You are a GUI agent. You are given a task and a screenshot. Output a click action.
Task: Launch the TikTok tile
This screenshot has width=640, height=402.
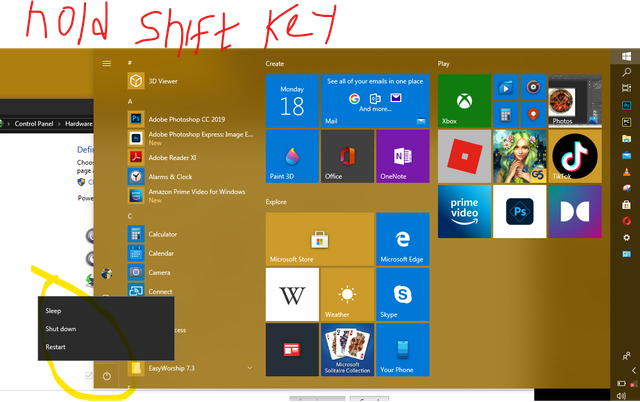pyautogui.click(x=575, y=156)
